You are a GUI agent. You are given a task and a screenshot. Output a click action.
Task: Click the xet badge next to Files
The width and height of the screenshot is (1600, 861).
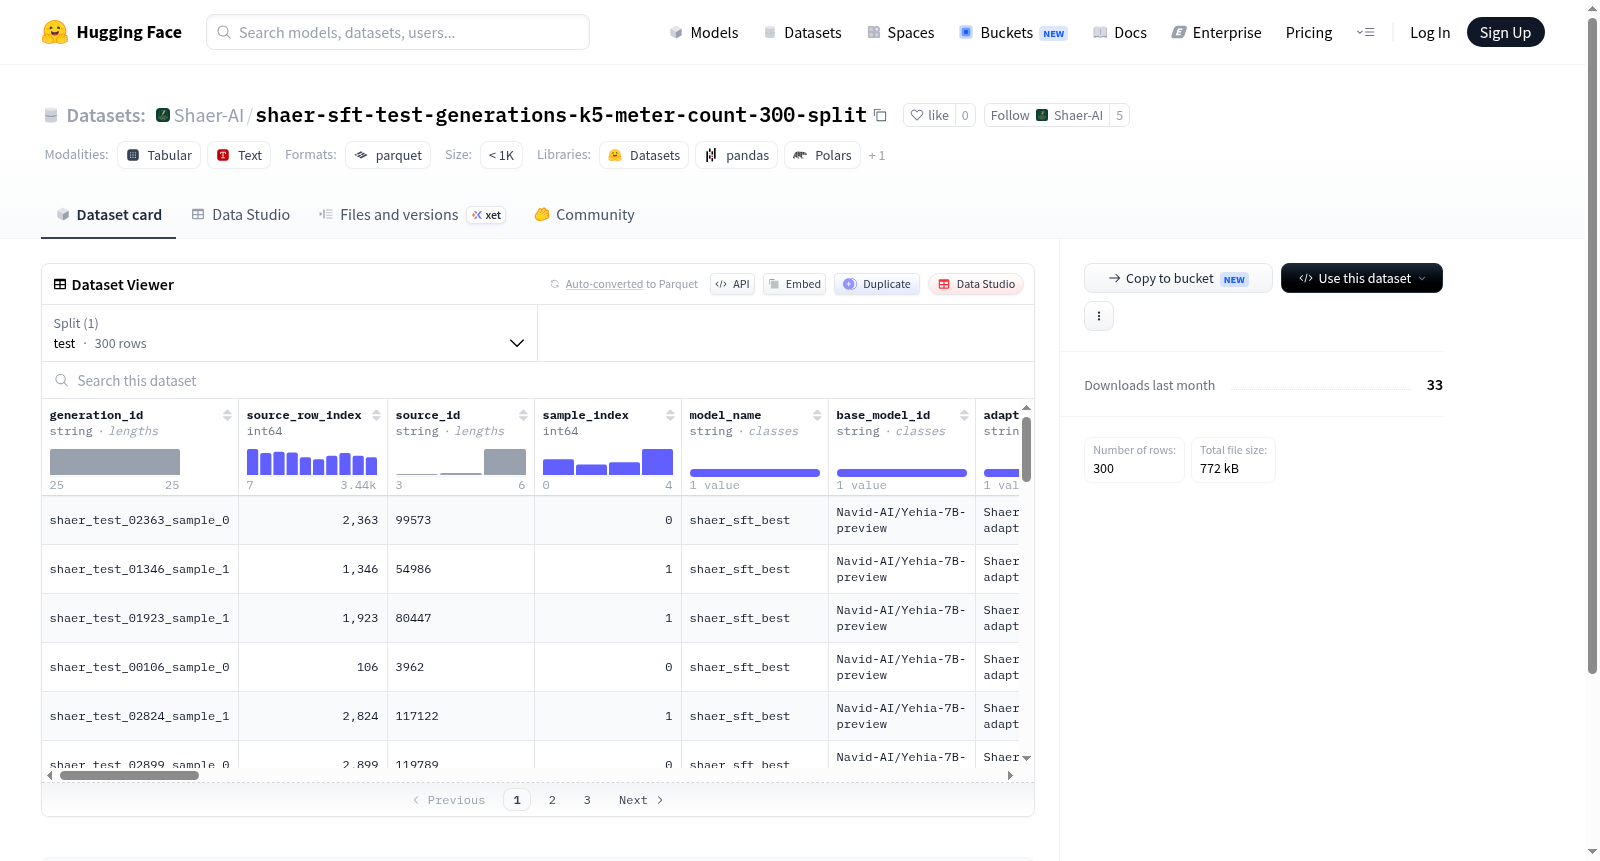[x=486, y=215]
